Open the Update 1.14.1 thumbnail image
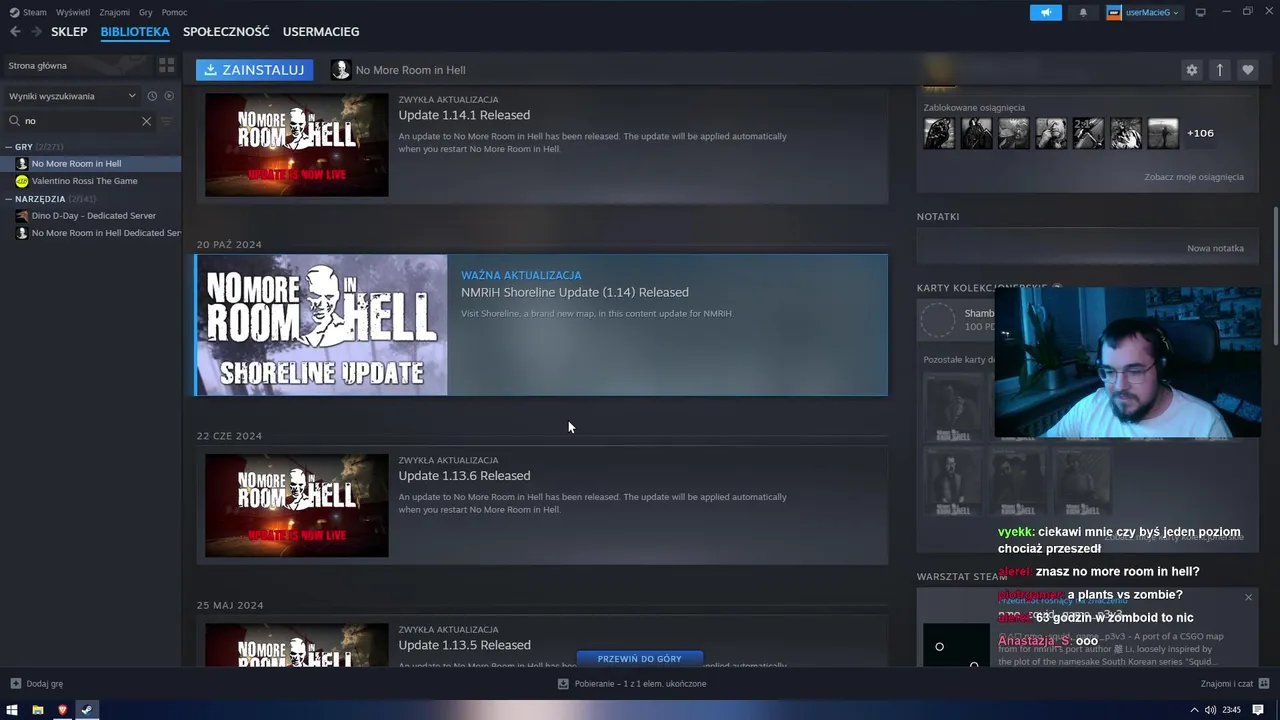 [297, 145]
